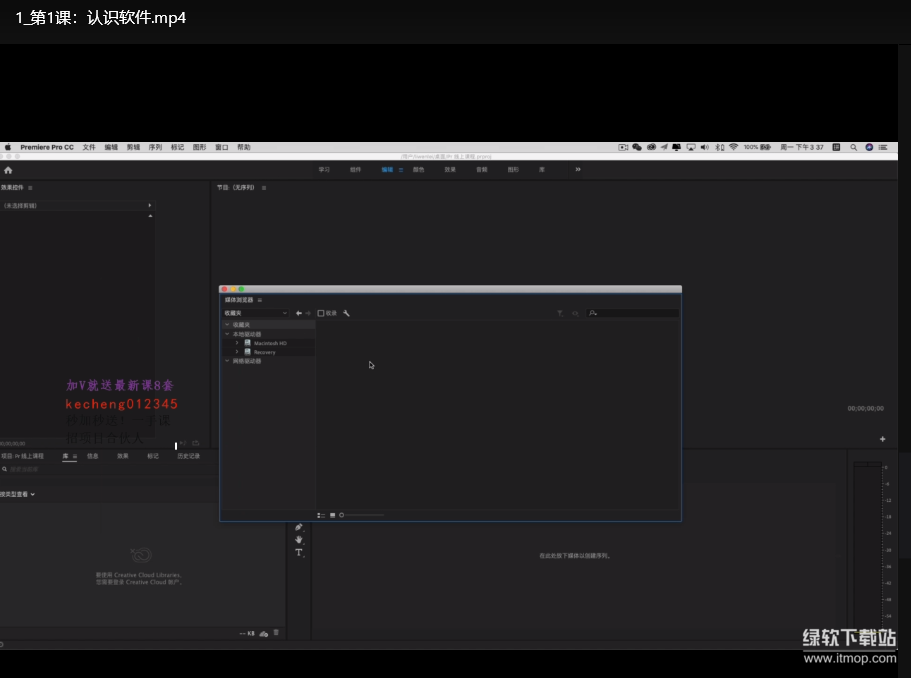Open the 历史记录 tab
The height and width of the screenshot is (678, 911).
[188, 456]
